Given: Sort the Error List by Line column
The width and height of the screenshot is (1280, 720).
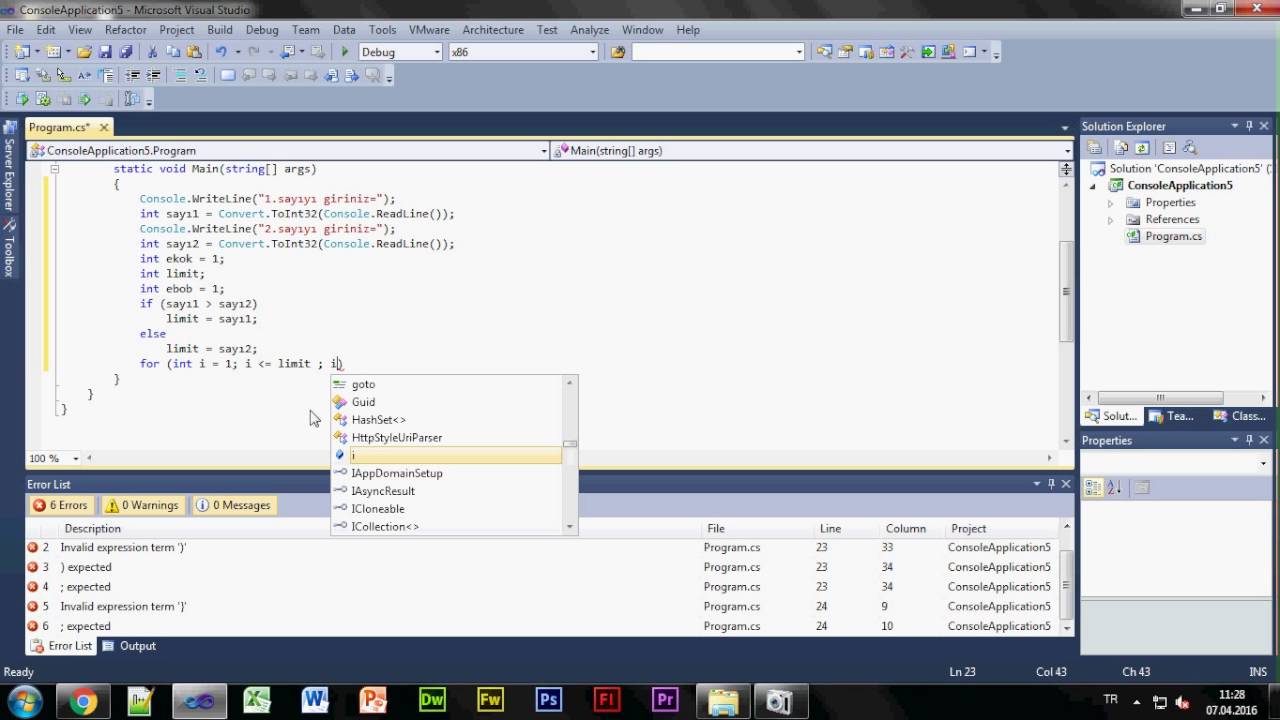Looking at the screenshot, I should (849, 528).
